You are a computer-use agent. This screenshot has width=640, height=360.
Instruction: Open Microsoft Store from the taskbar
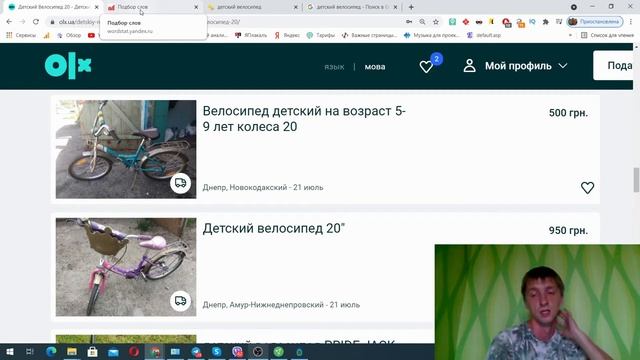(x=93, y=351)
